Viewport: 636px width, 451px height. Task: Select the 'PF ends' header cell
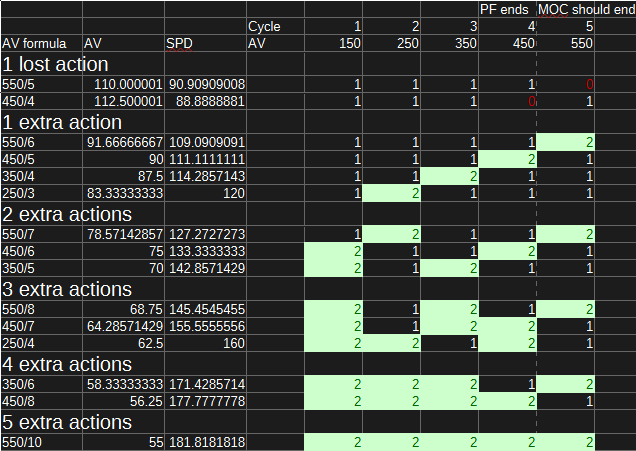pyautogui.click(x=507, y=9)
